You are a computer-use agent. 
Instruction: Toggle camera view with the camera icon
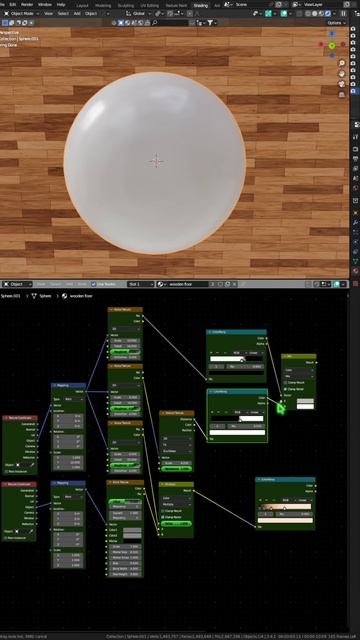pos(342,84)
